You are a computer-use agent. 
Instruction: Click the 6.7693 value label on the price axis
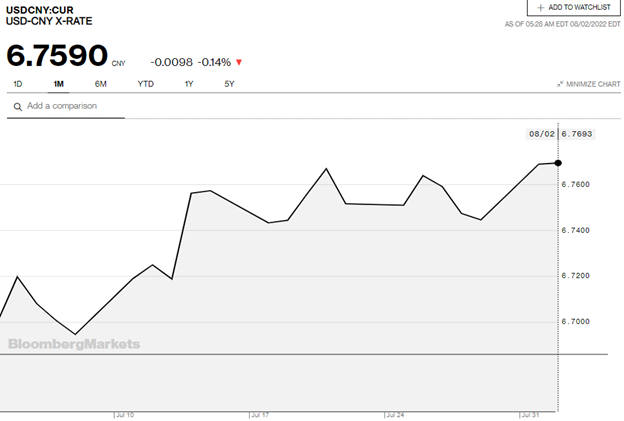coord(578,134)
